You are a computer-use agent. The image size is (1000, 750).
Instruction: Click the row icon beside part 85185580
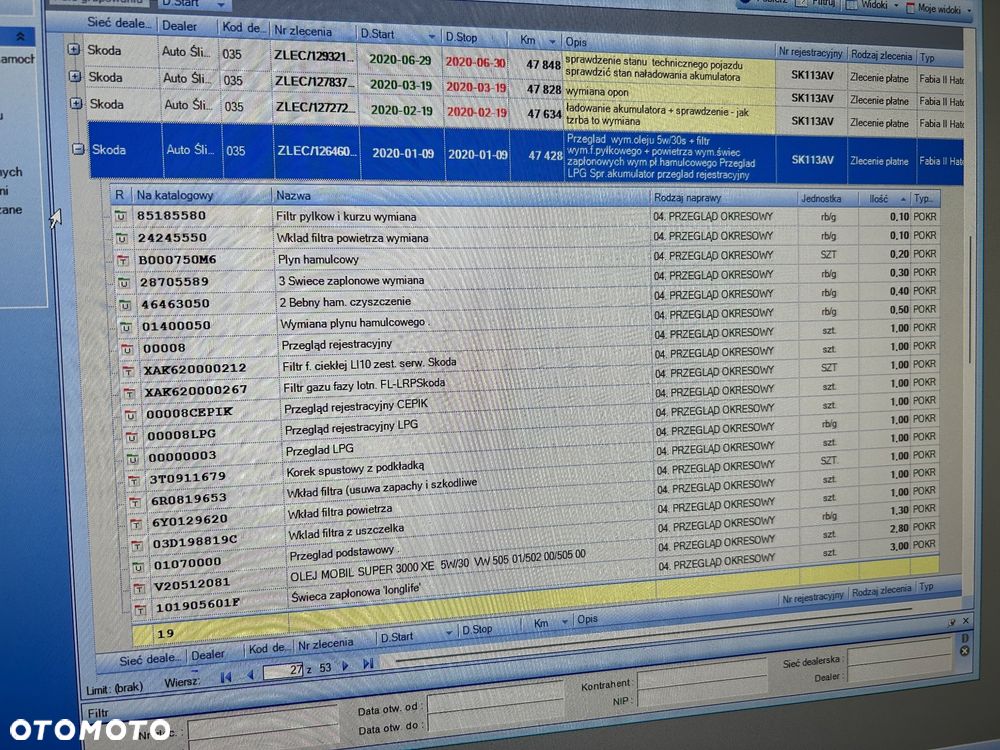point(120,216)
